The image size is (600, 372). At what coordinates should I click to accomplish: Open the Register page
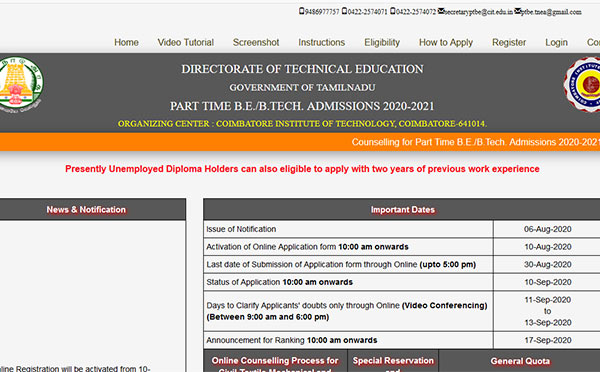[x=509, y=42]
